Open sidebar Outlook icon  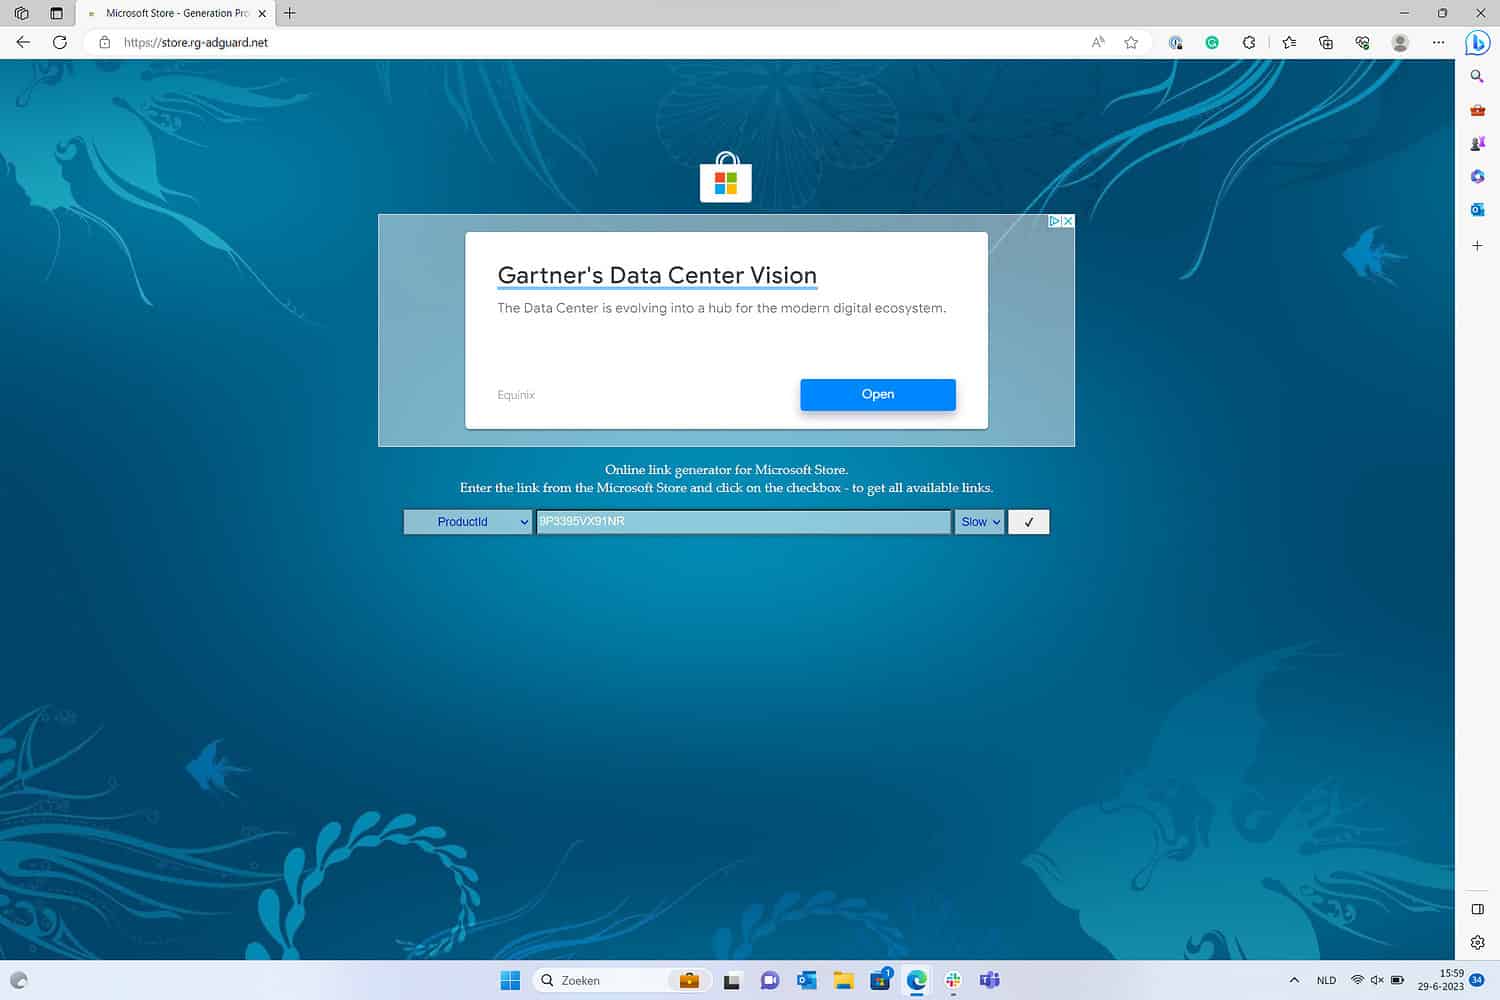point(1477,209)
